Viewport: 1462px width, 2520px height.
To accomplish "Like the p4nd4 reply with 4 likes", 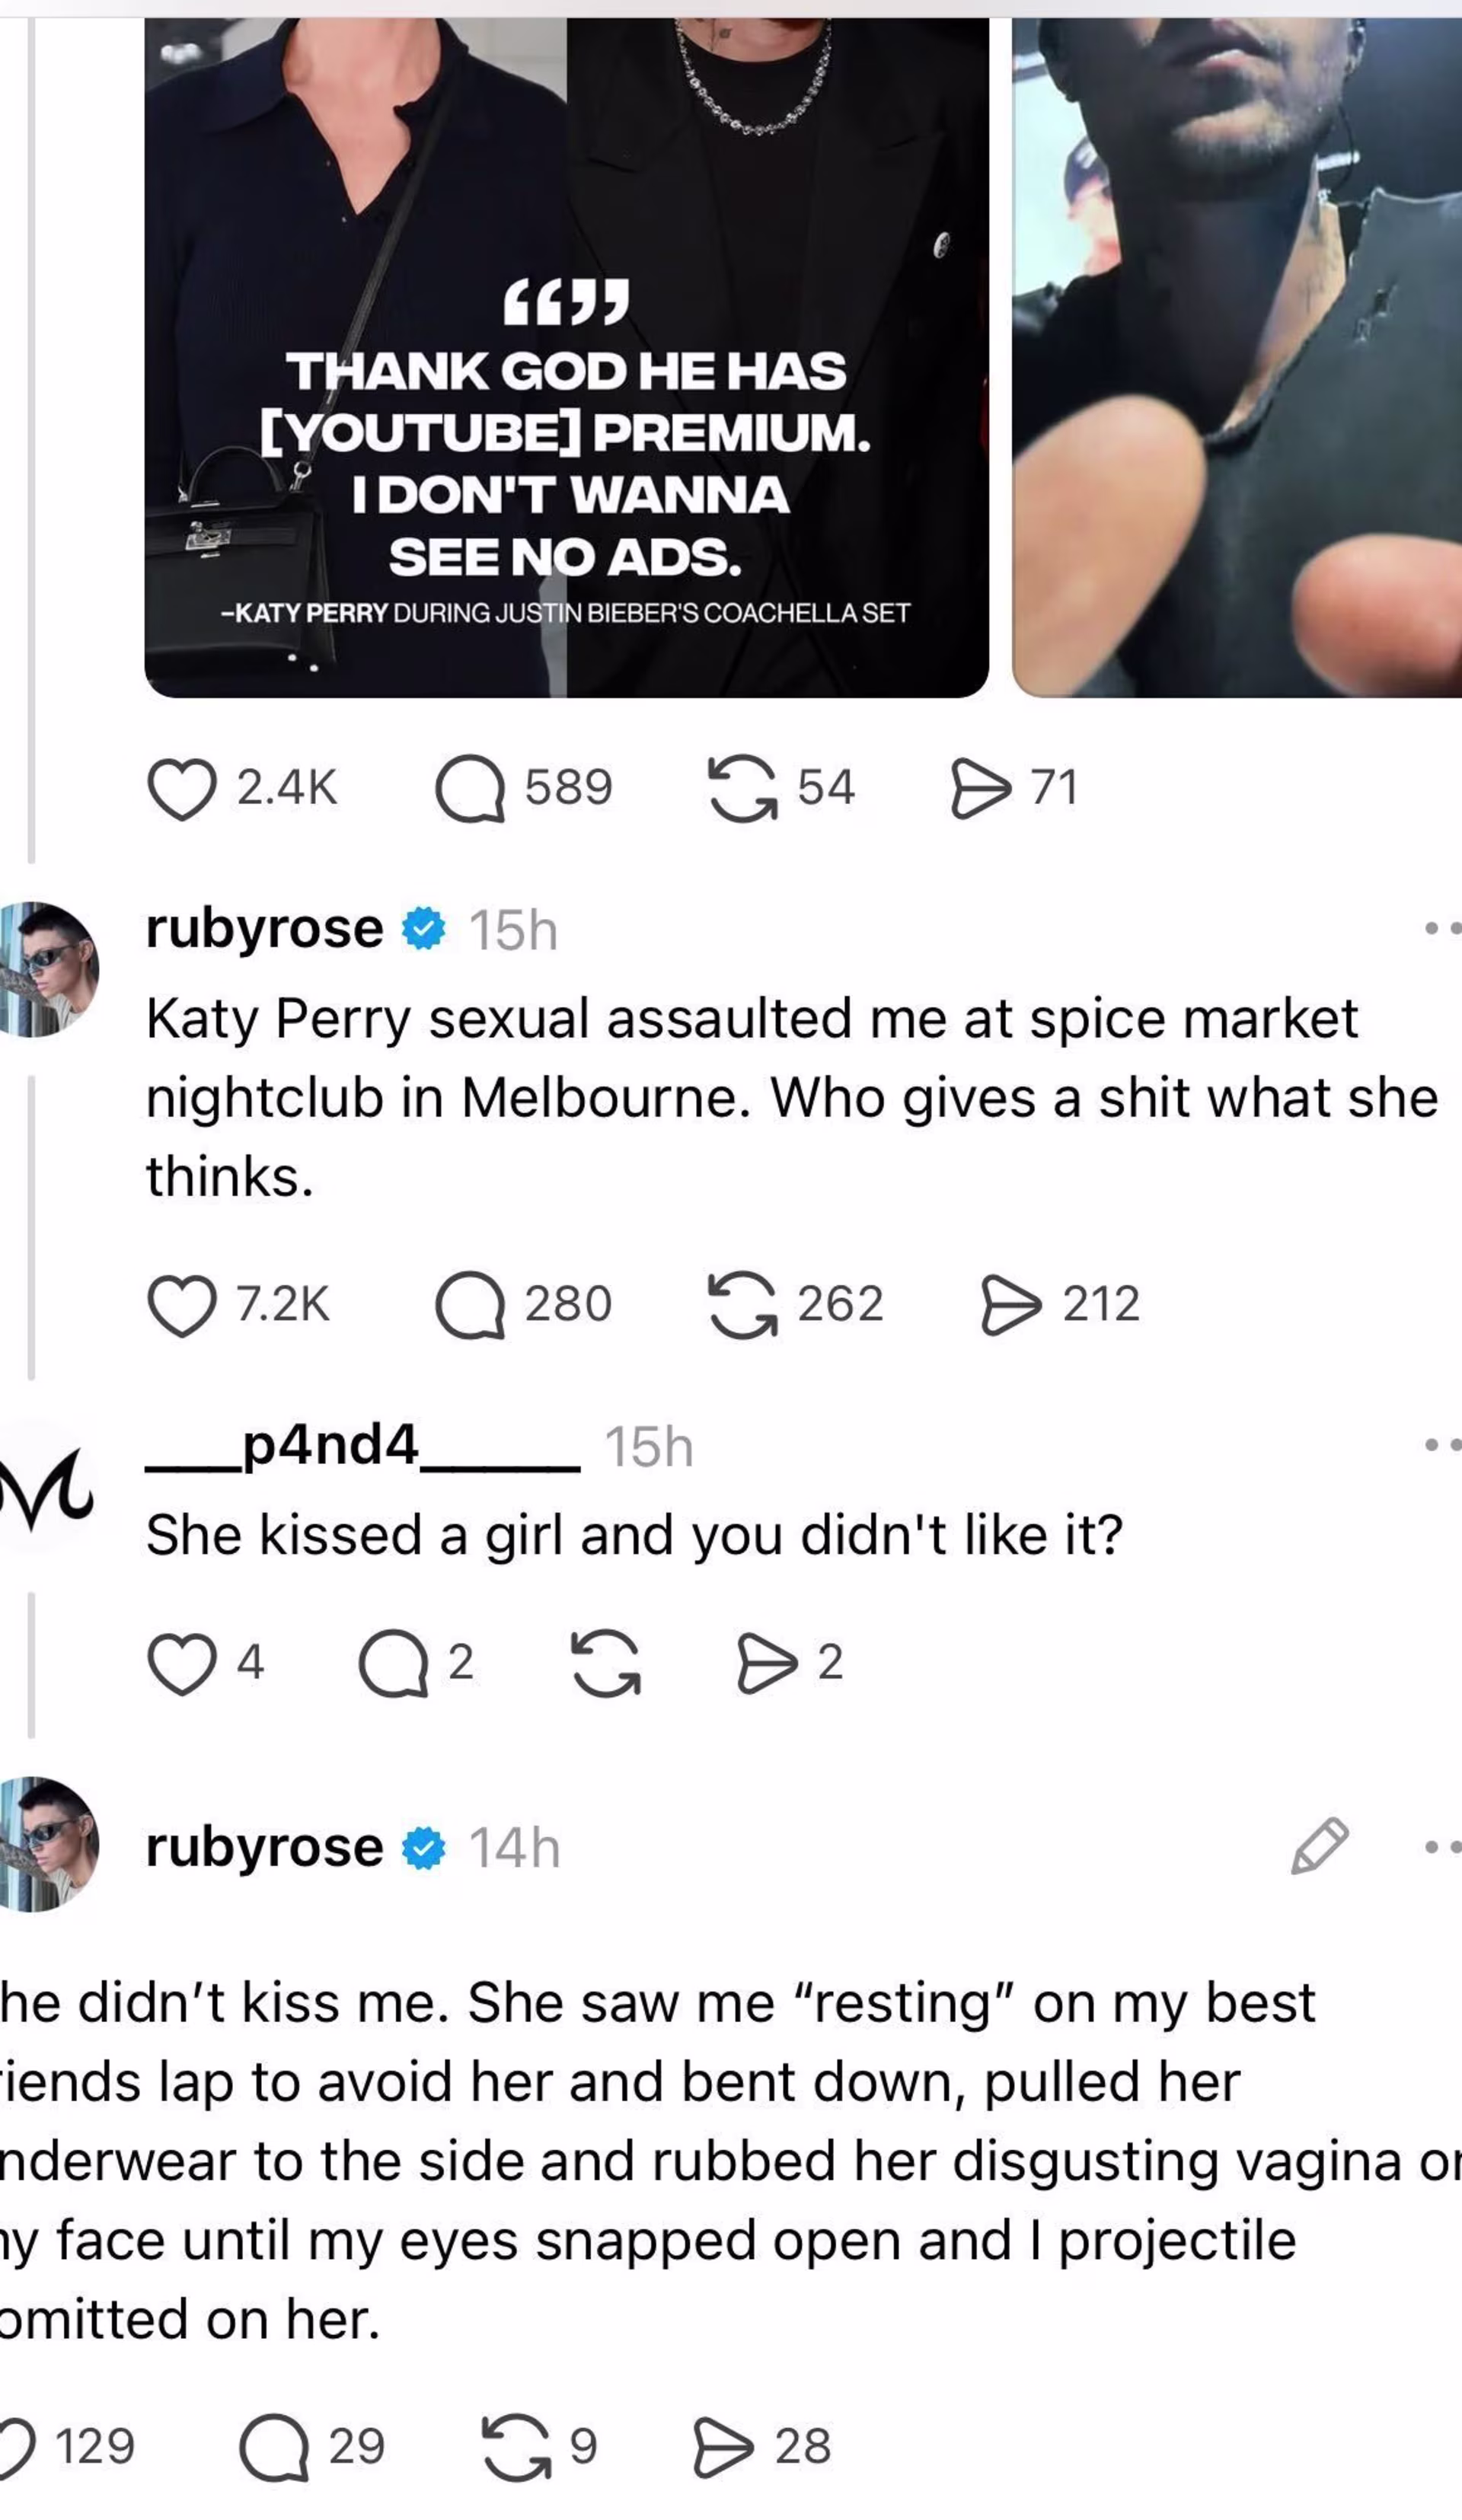I will click(182, 1664).
